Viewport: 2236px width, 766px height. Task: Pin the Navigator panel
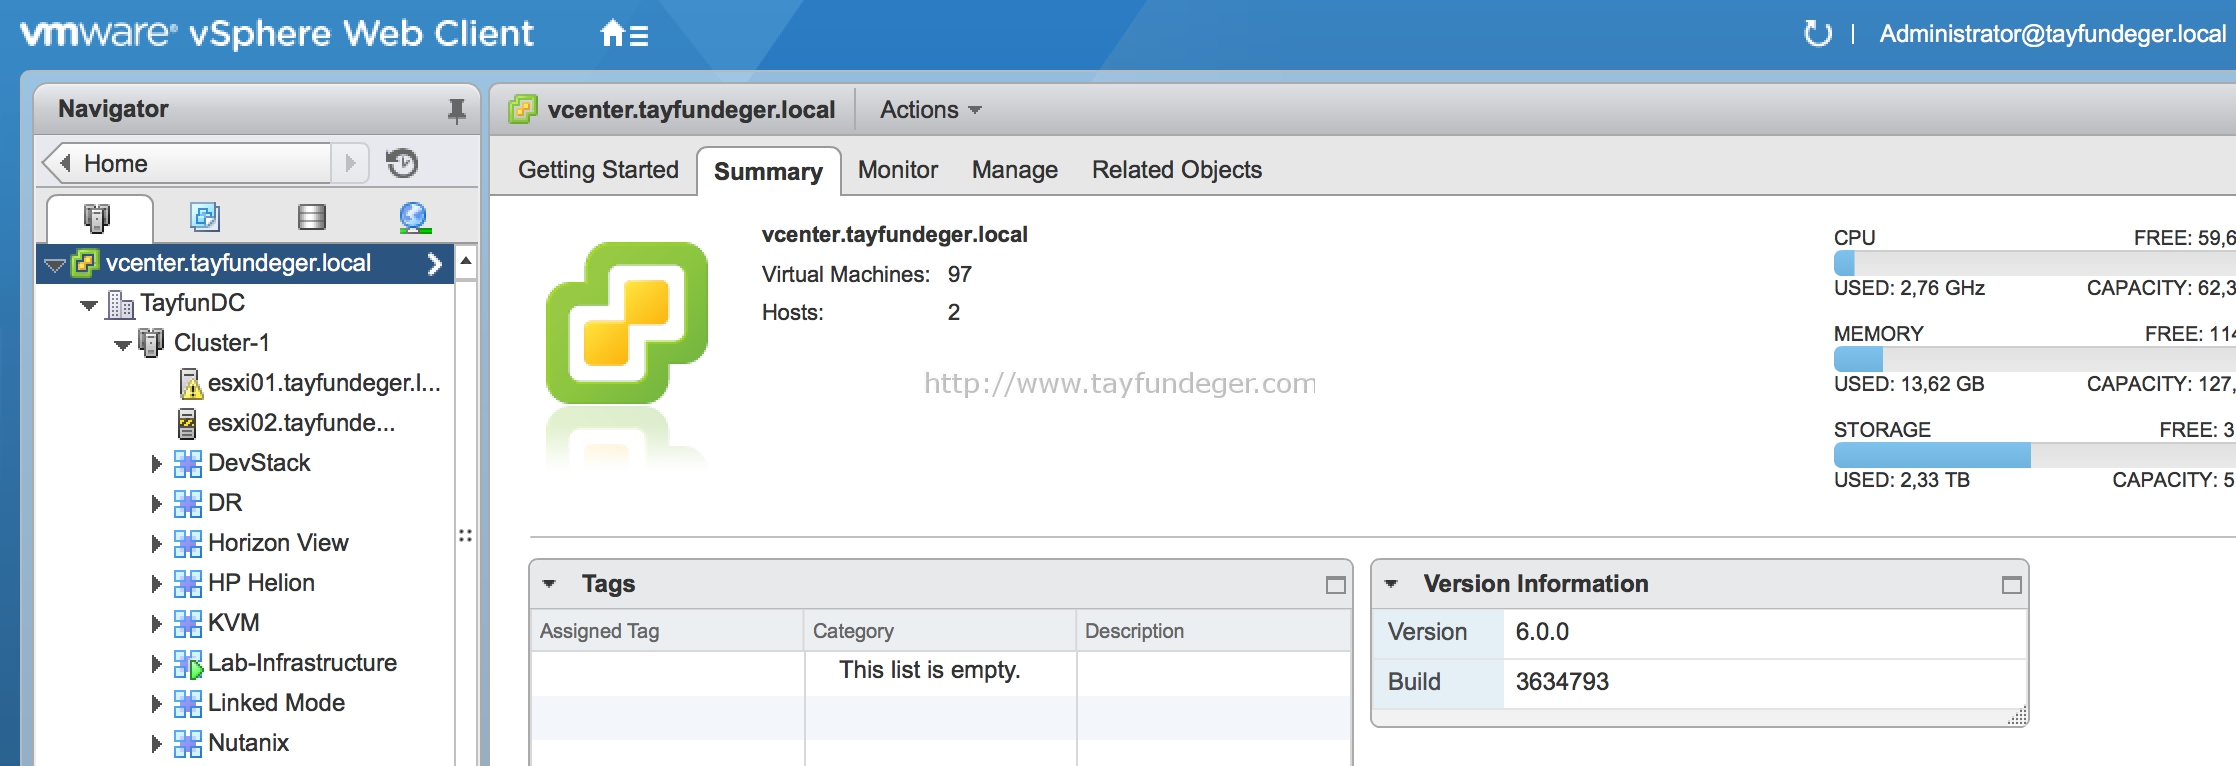click(x=456, y=110)
